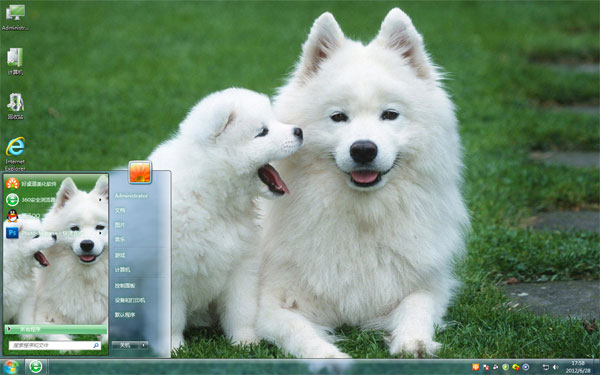The width and height of the screenshot is (600, 375).
Task: Open the volume speaker tray icon
Action: pyautogui.click(x=556, y=367)
